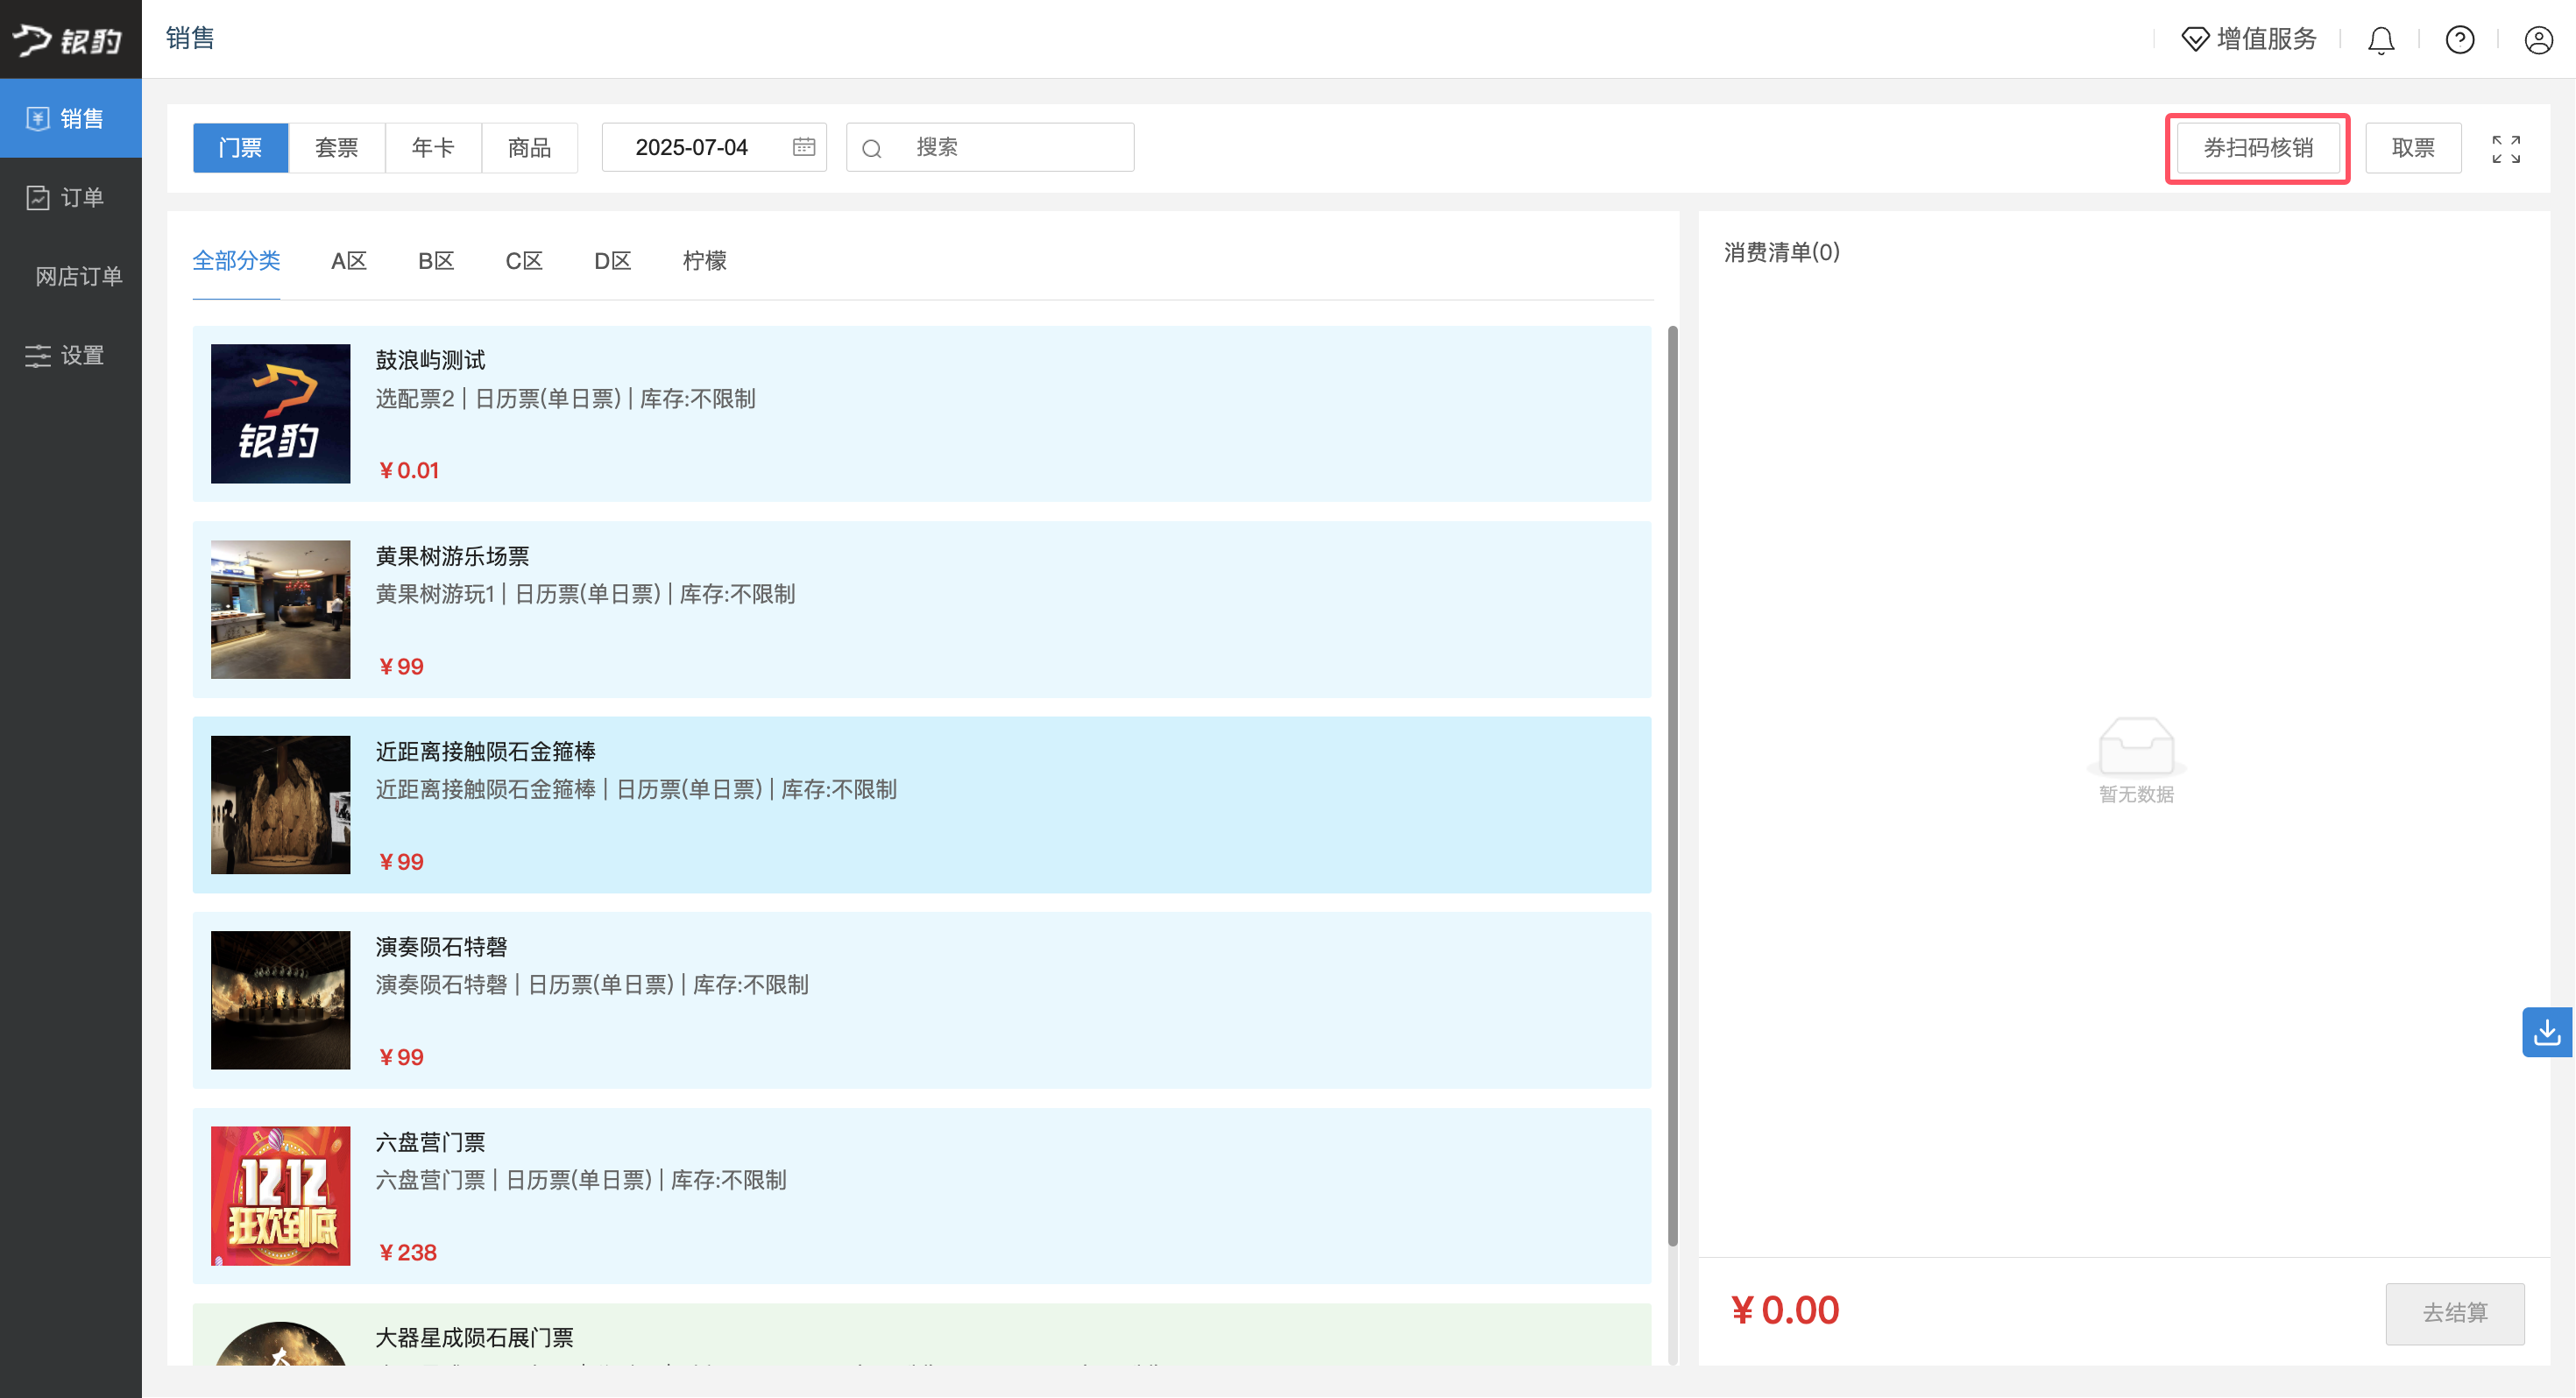Screen dimensions: 2576x1398
Task: Select the 全部分类 category
Action: tap(236, 261)
